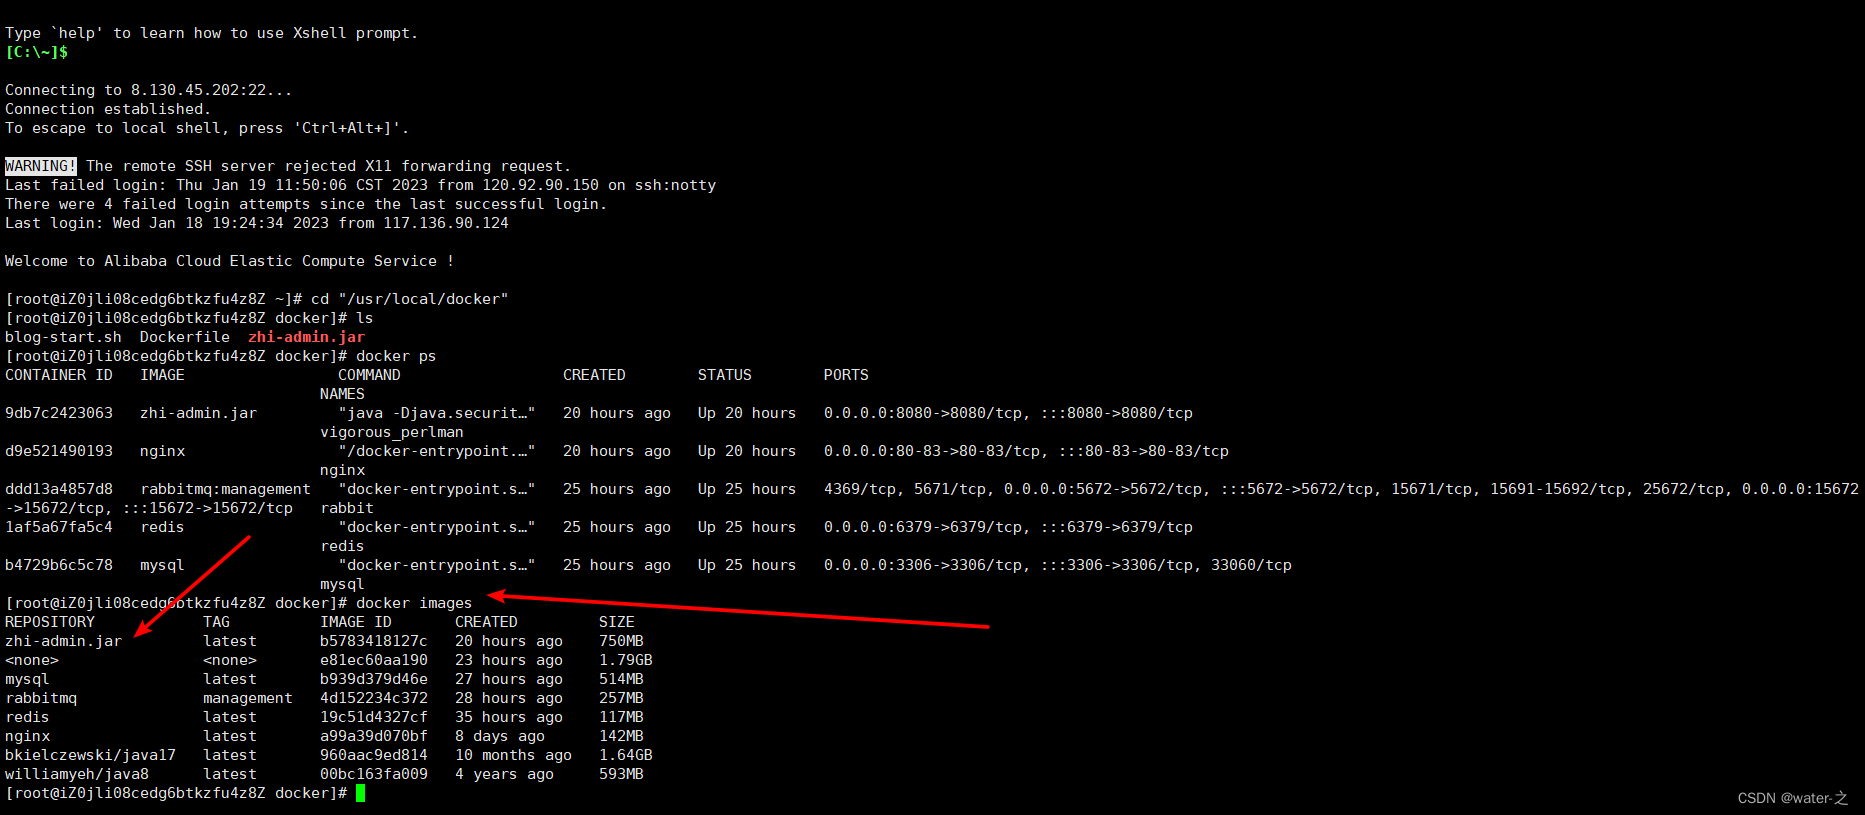Image resolution: width=1865 pixels, height=815 pixels.
Task: Select image ID 'b939d379d46e'
Action: 374,679
